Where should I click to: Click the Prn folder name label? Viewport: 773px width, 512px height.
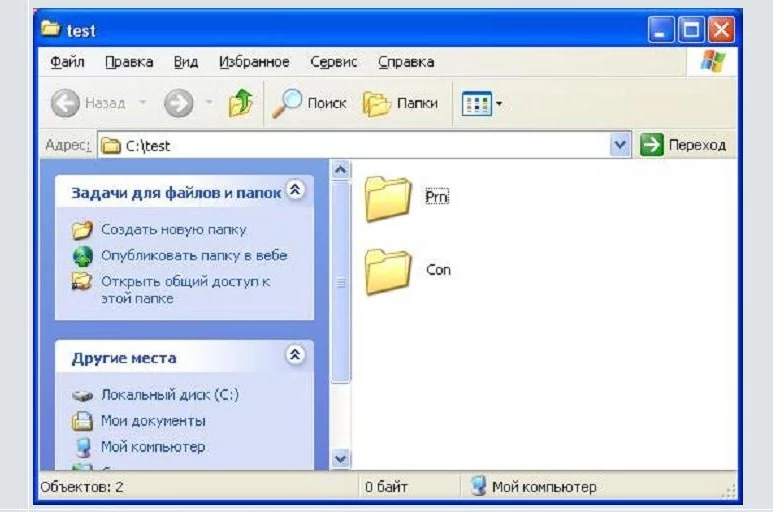click(437, 197)
